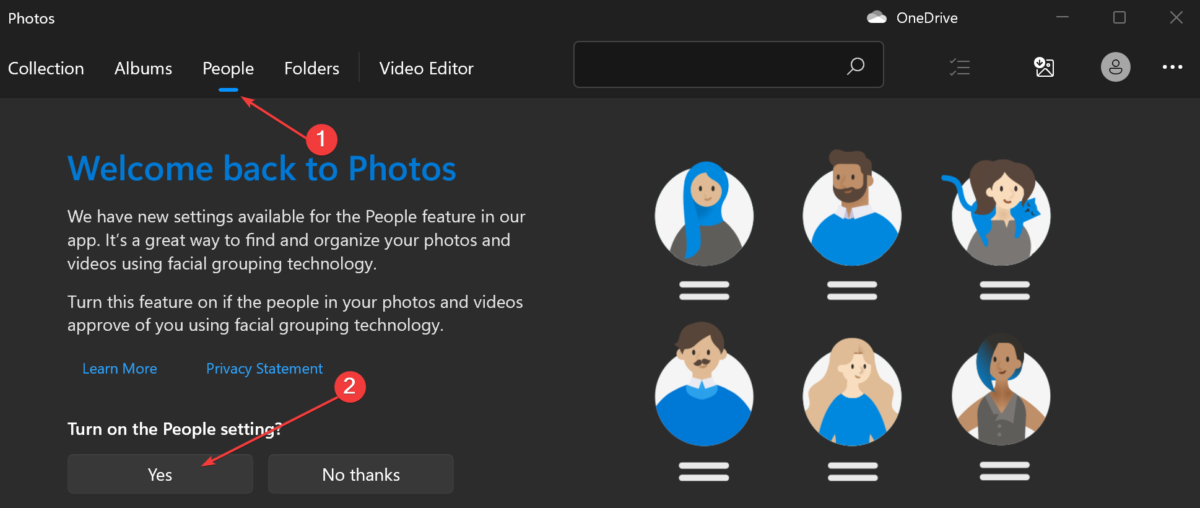Open the Collection tab
Viewport: 1200px width, 508px height.
tap(46, 68)
